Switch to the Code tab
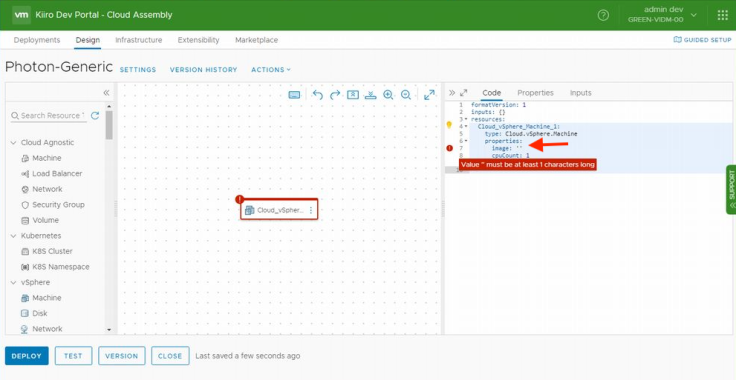Screen dimensions: 736x380 pos(491,93)
